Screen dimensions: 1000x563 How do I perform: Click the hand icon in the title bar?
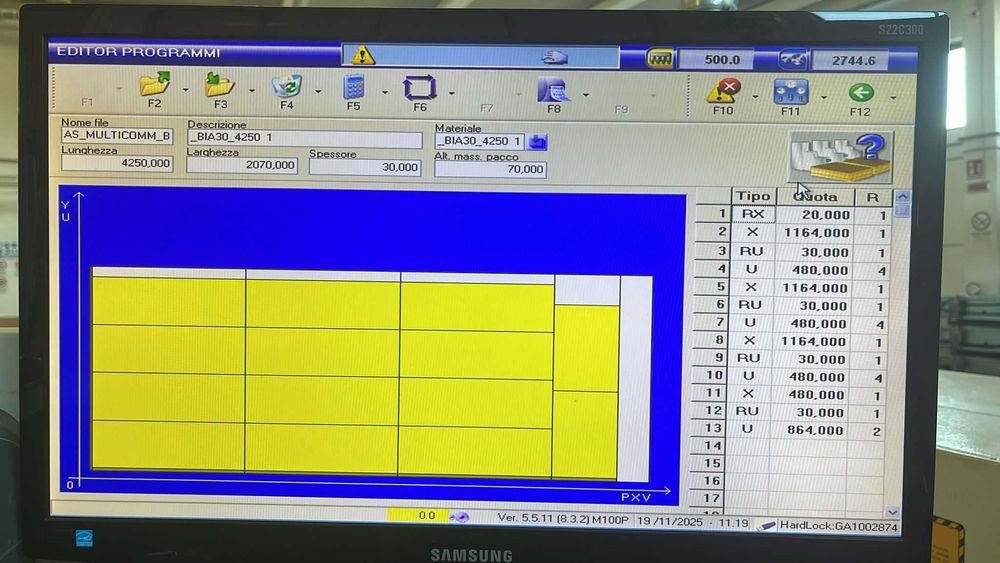coord(554,58)
